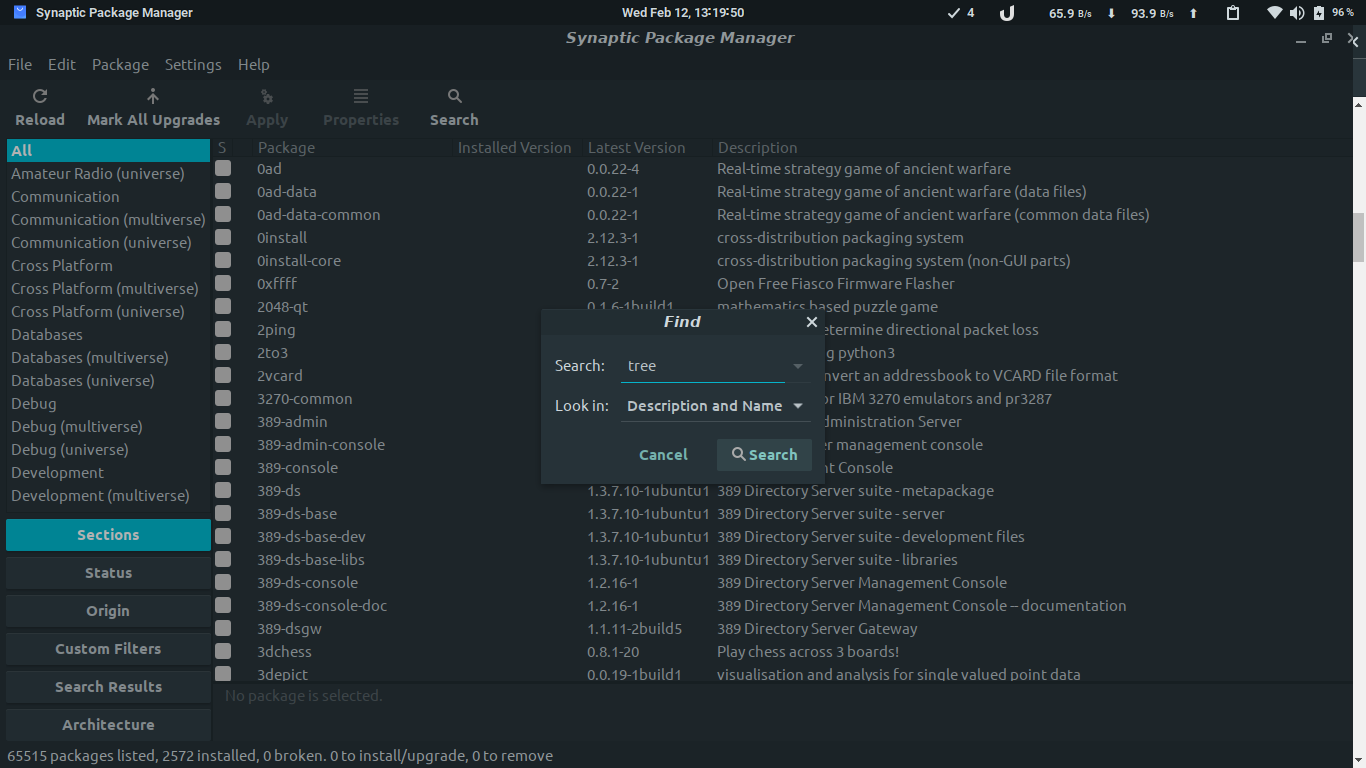Toggle checkbox for 3dchess package
Screen dimensions: 1366x768
coord(223,652)
